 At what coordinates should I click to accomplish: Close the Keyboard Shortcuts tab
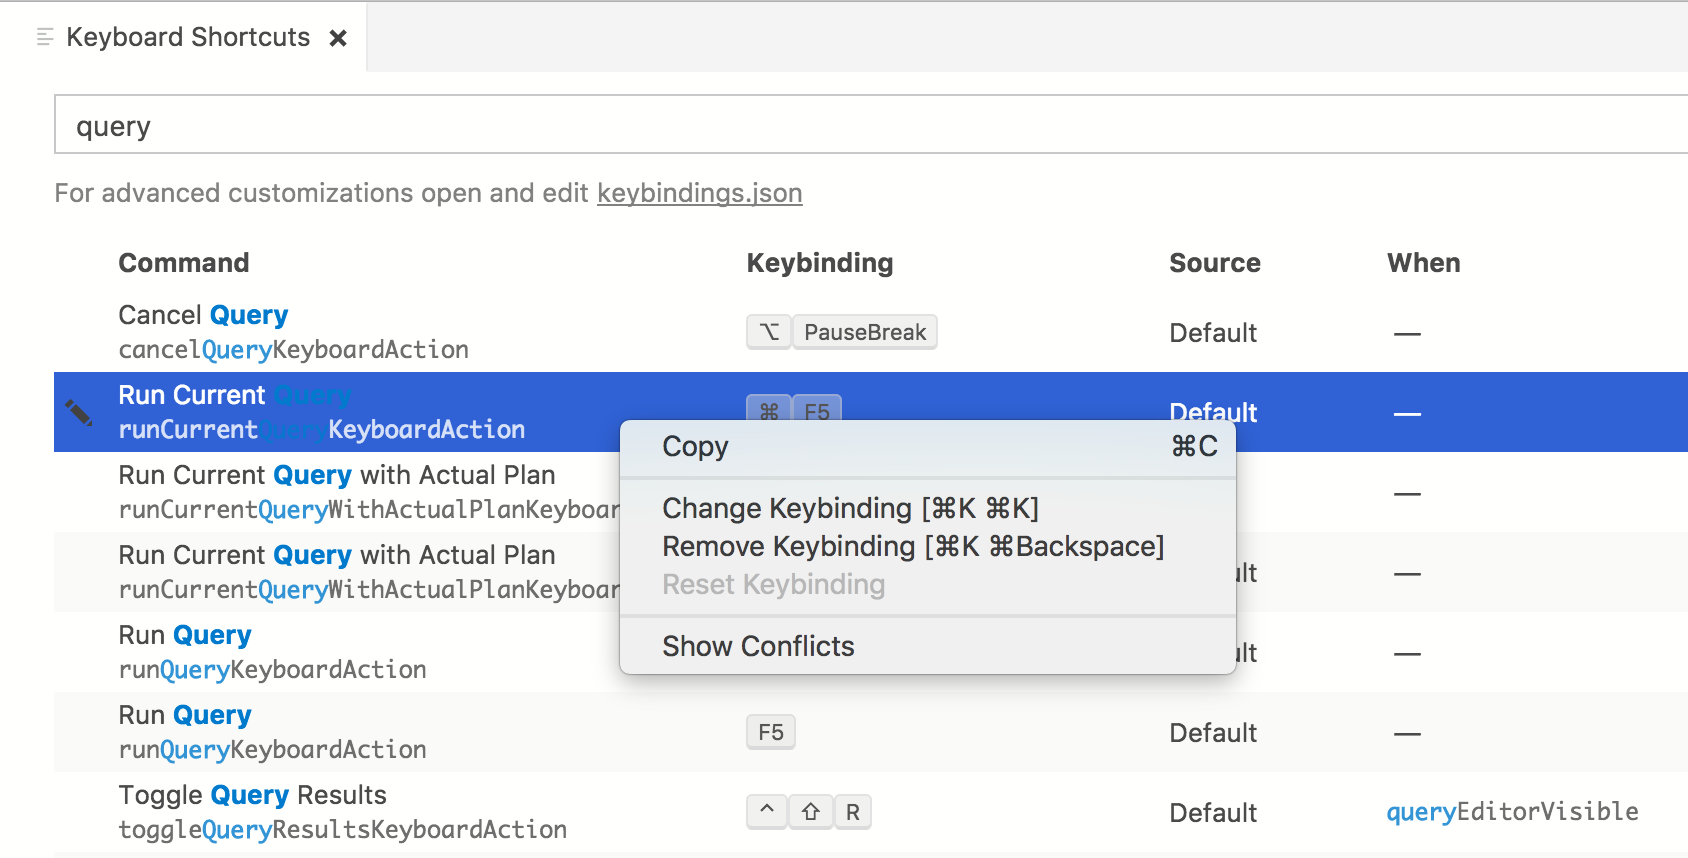[338, 38]
